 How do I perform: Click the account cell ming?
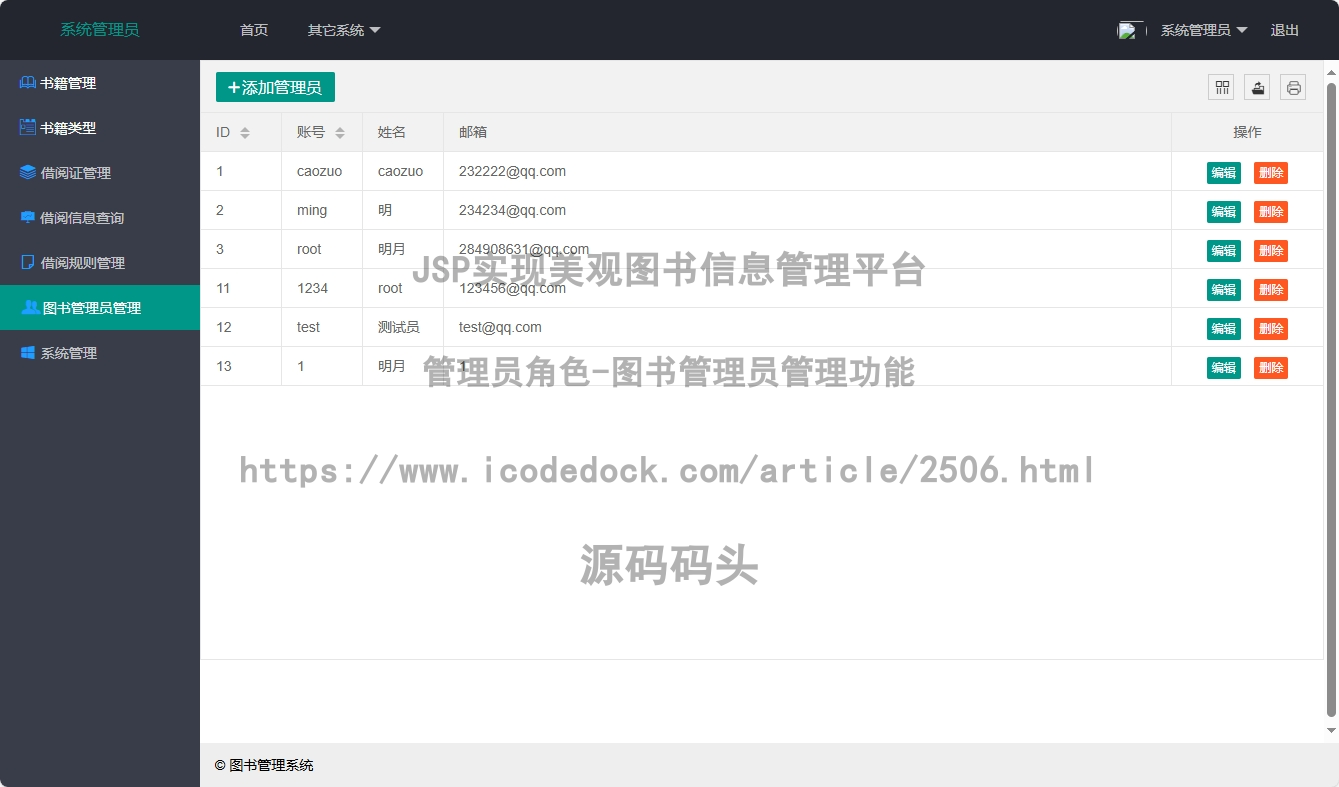click(x=322, y=210)
